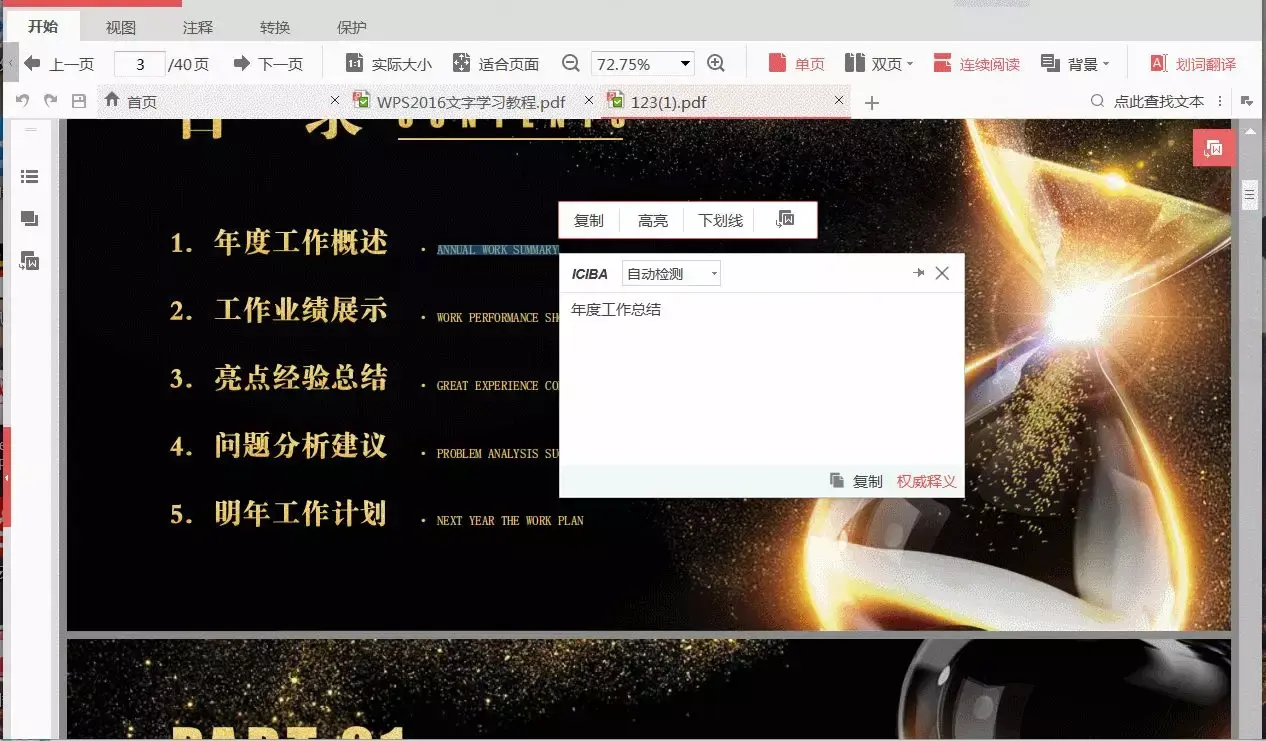The width and height of the screenshot is (1266, 741).
Task: Open the 权威释义 link
Action: point(926,481)
